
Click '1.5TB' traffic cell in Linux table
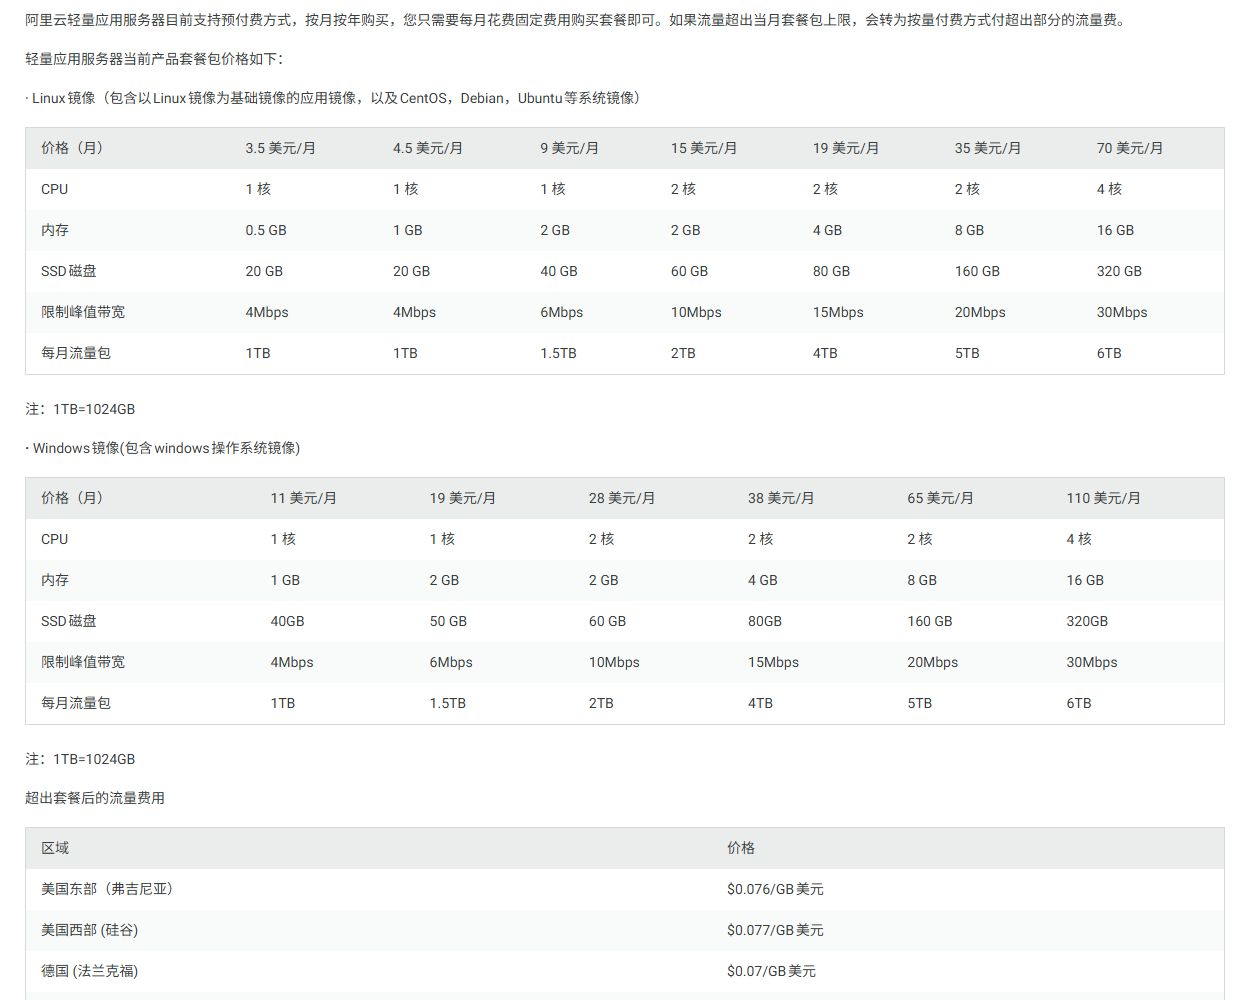click(558, 353)
